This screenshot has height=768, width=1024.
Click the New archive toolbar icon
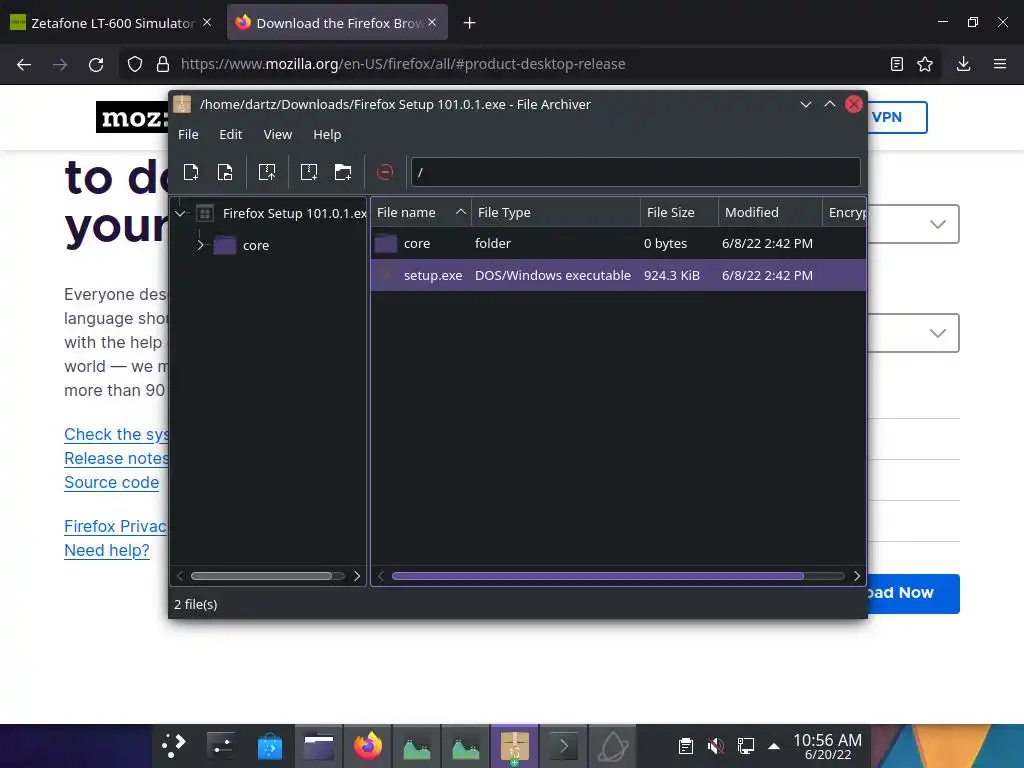coord(191,172)
